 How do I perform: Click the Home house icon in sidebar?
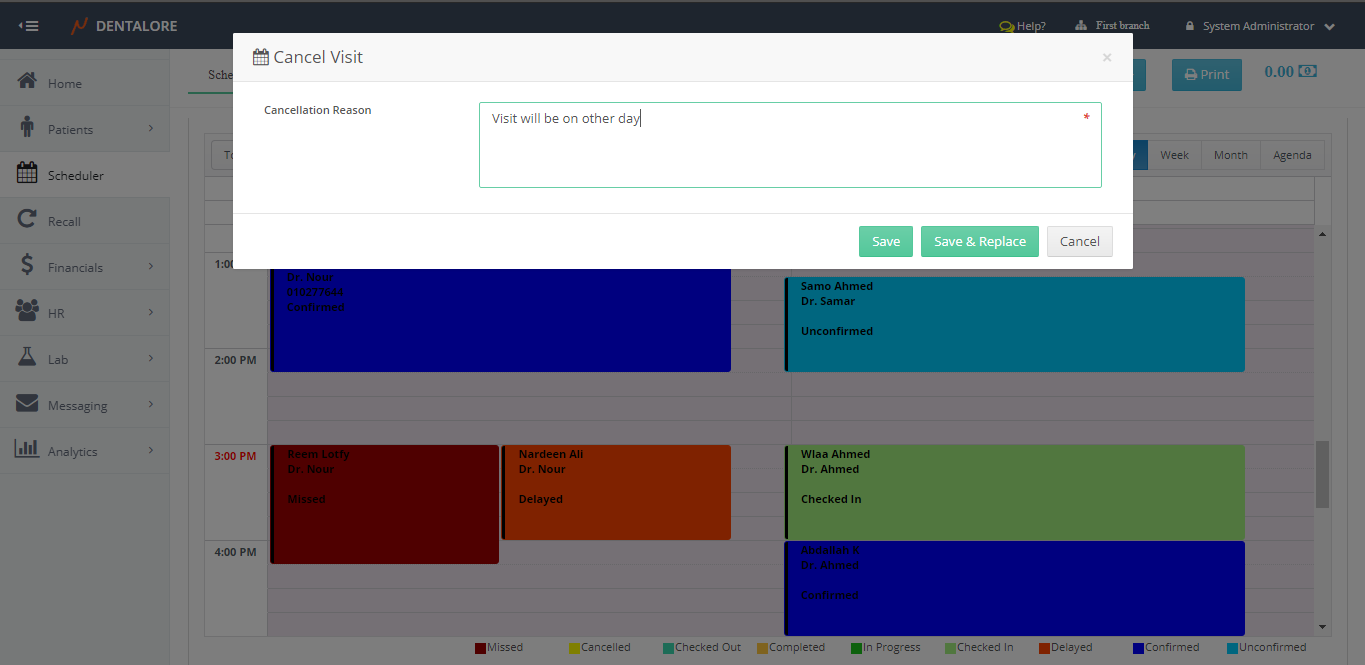(27, 82)
